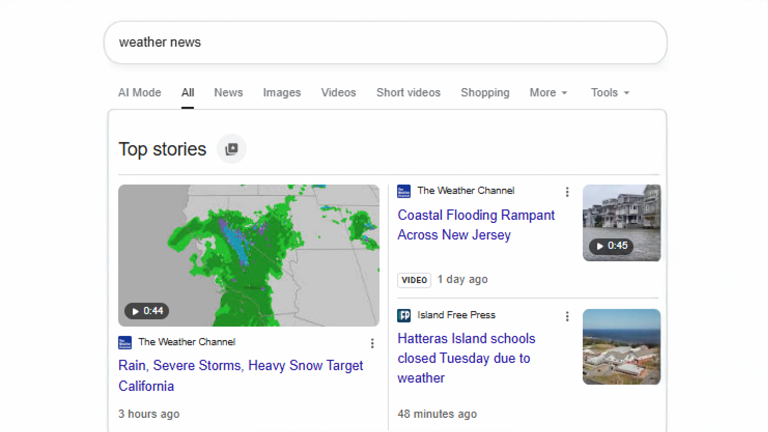768x432 pixels.
Task: Open the aerial school building thumbnail
Action: [622, 347]
